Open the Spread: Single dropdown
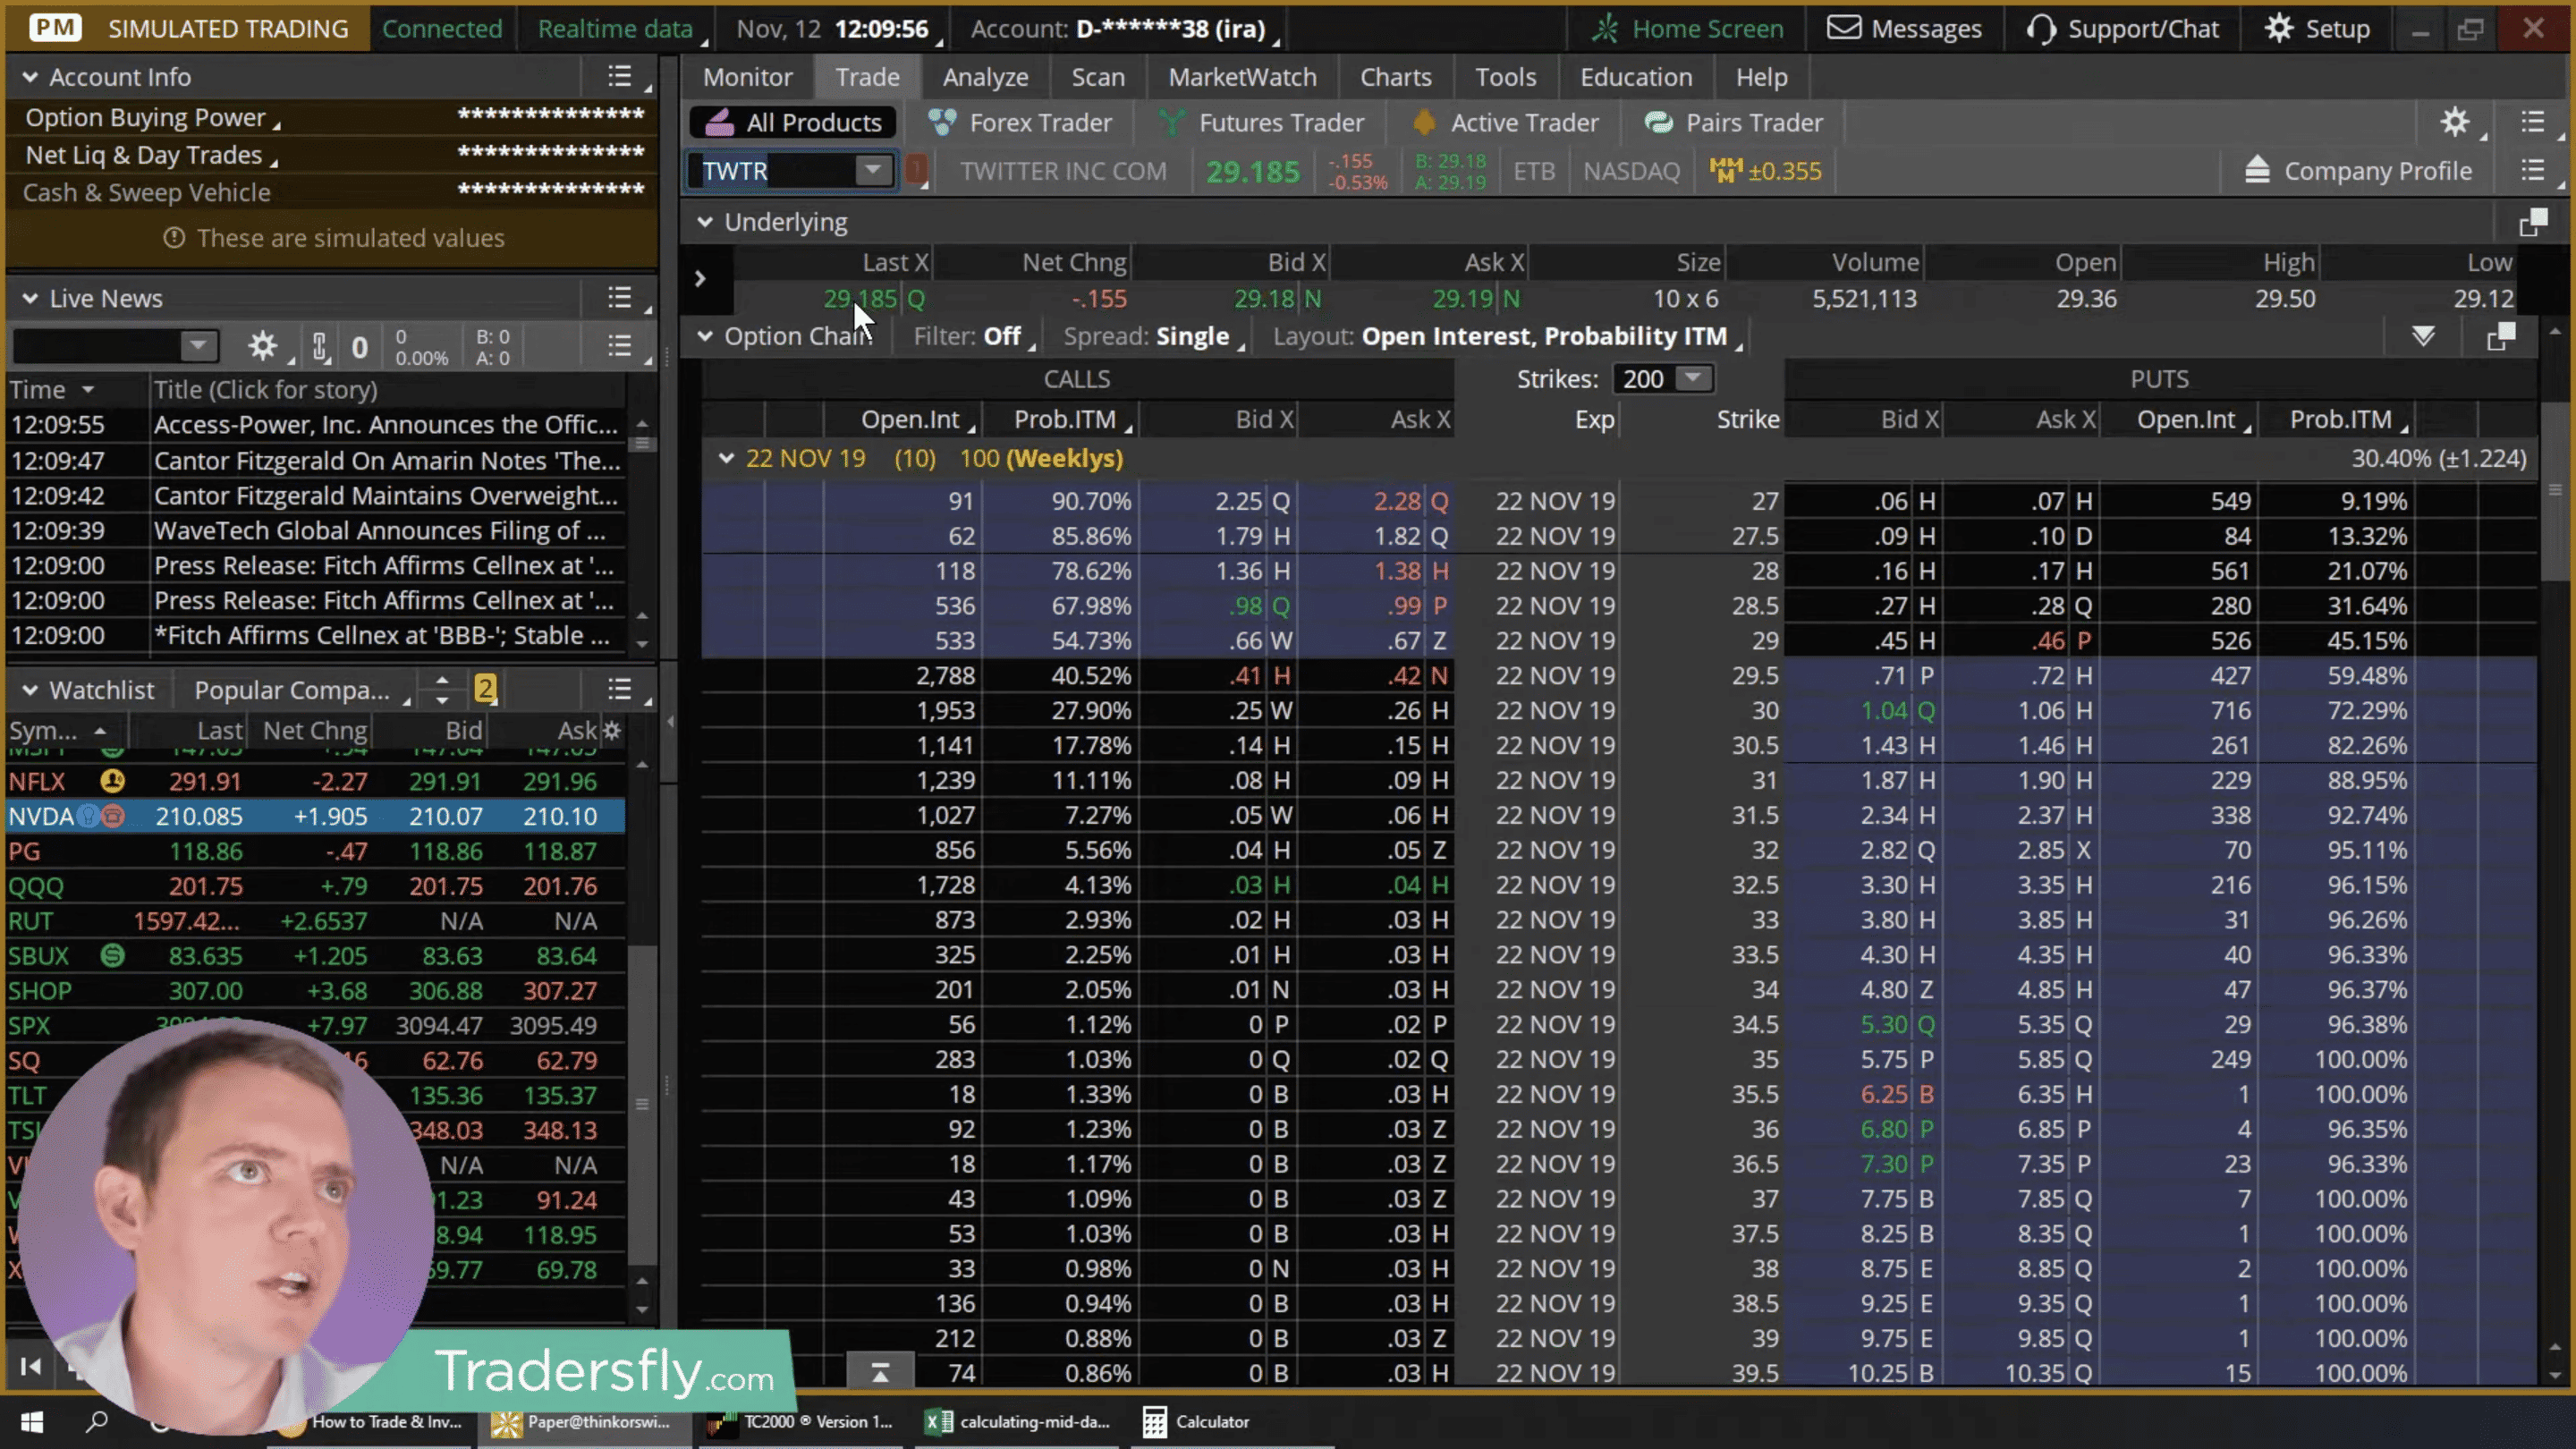The image size is (2576, 1449). click(1153, 336)
